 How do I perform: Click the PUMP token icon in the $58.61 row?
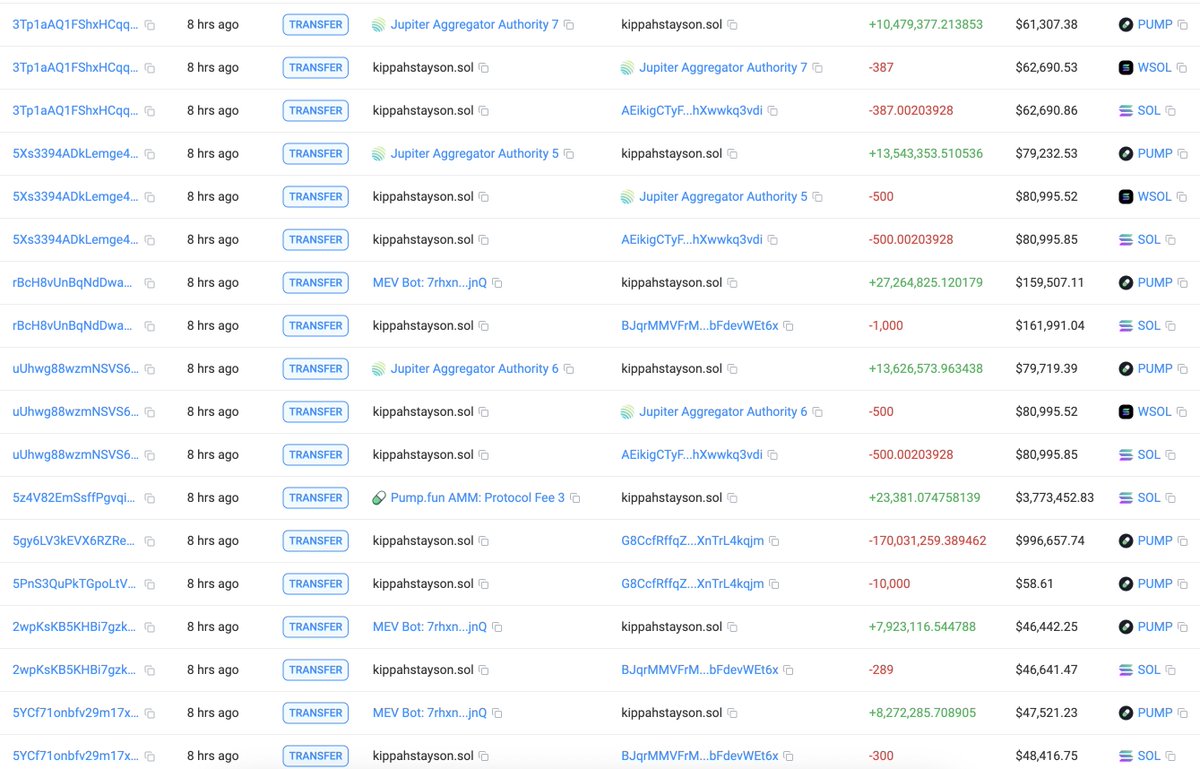point(1126,584)
